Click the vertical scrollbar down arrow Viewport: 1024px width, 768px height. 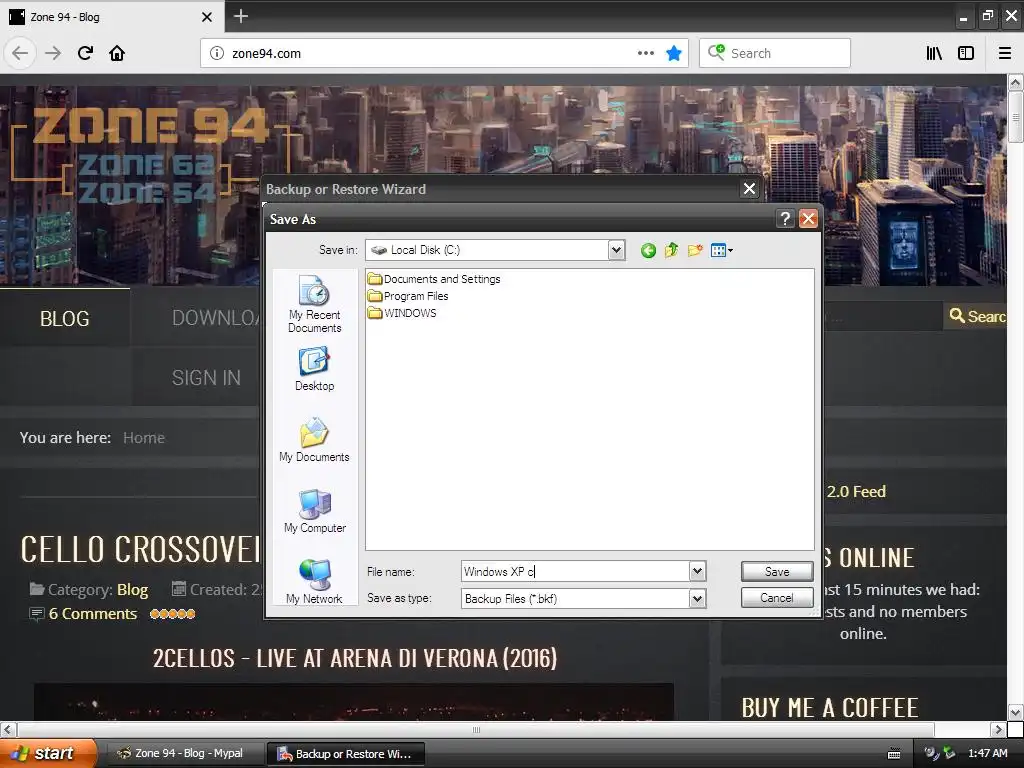point(1015,712)
